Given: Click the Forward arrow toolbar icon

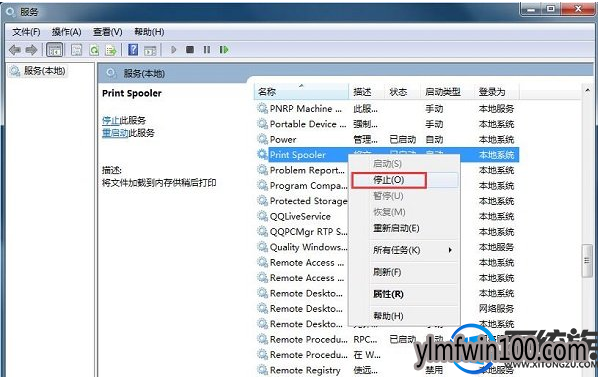Looking at the screenshot, I should [x=31, y=50].
